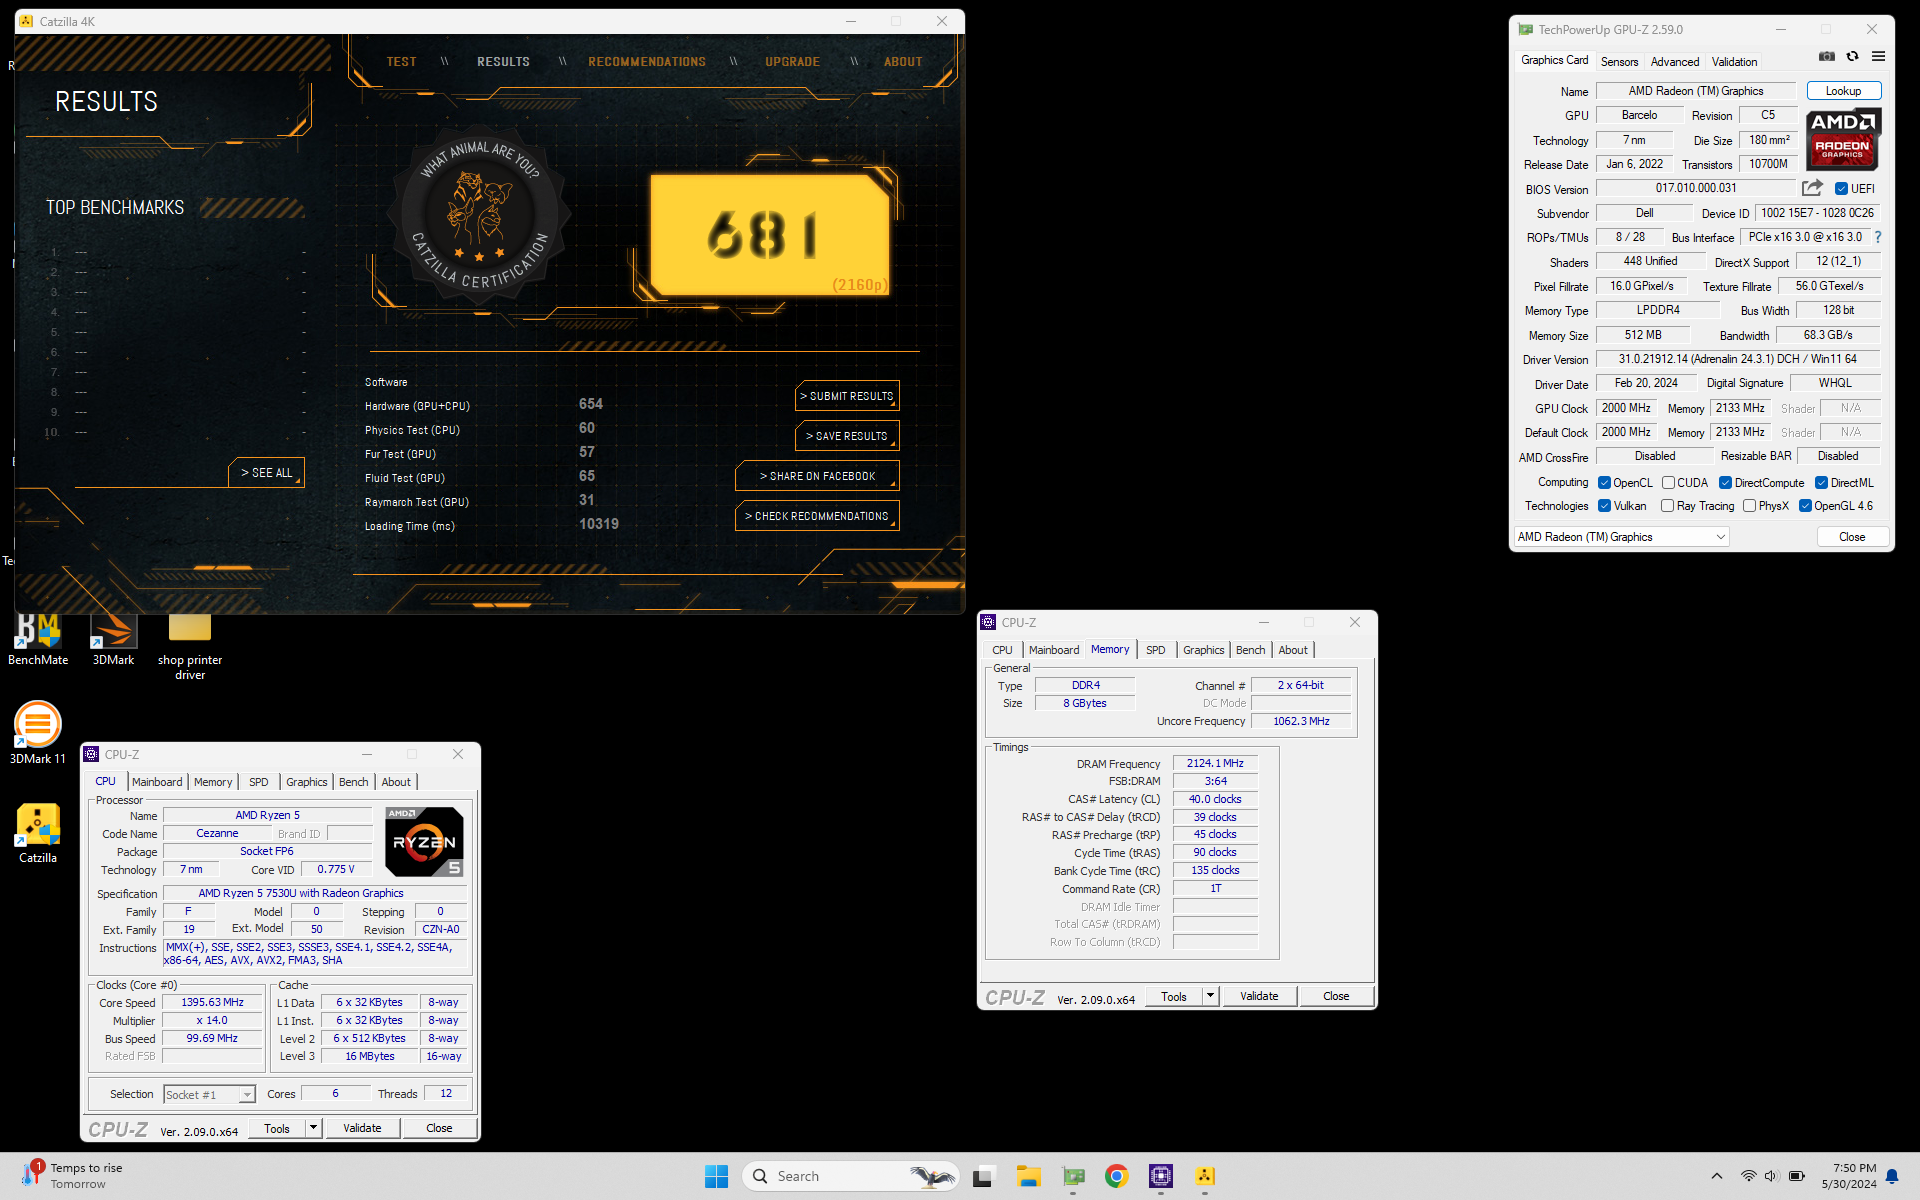Open CPU-Z taskbar icon
Image resolution: width=1920 pixels, height=1200 pixels.
coord(1161,1176)
